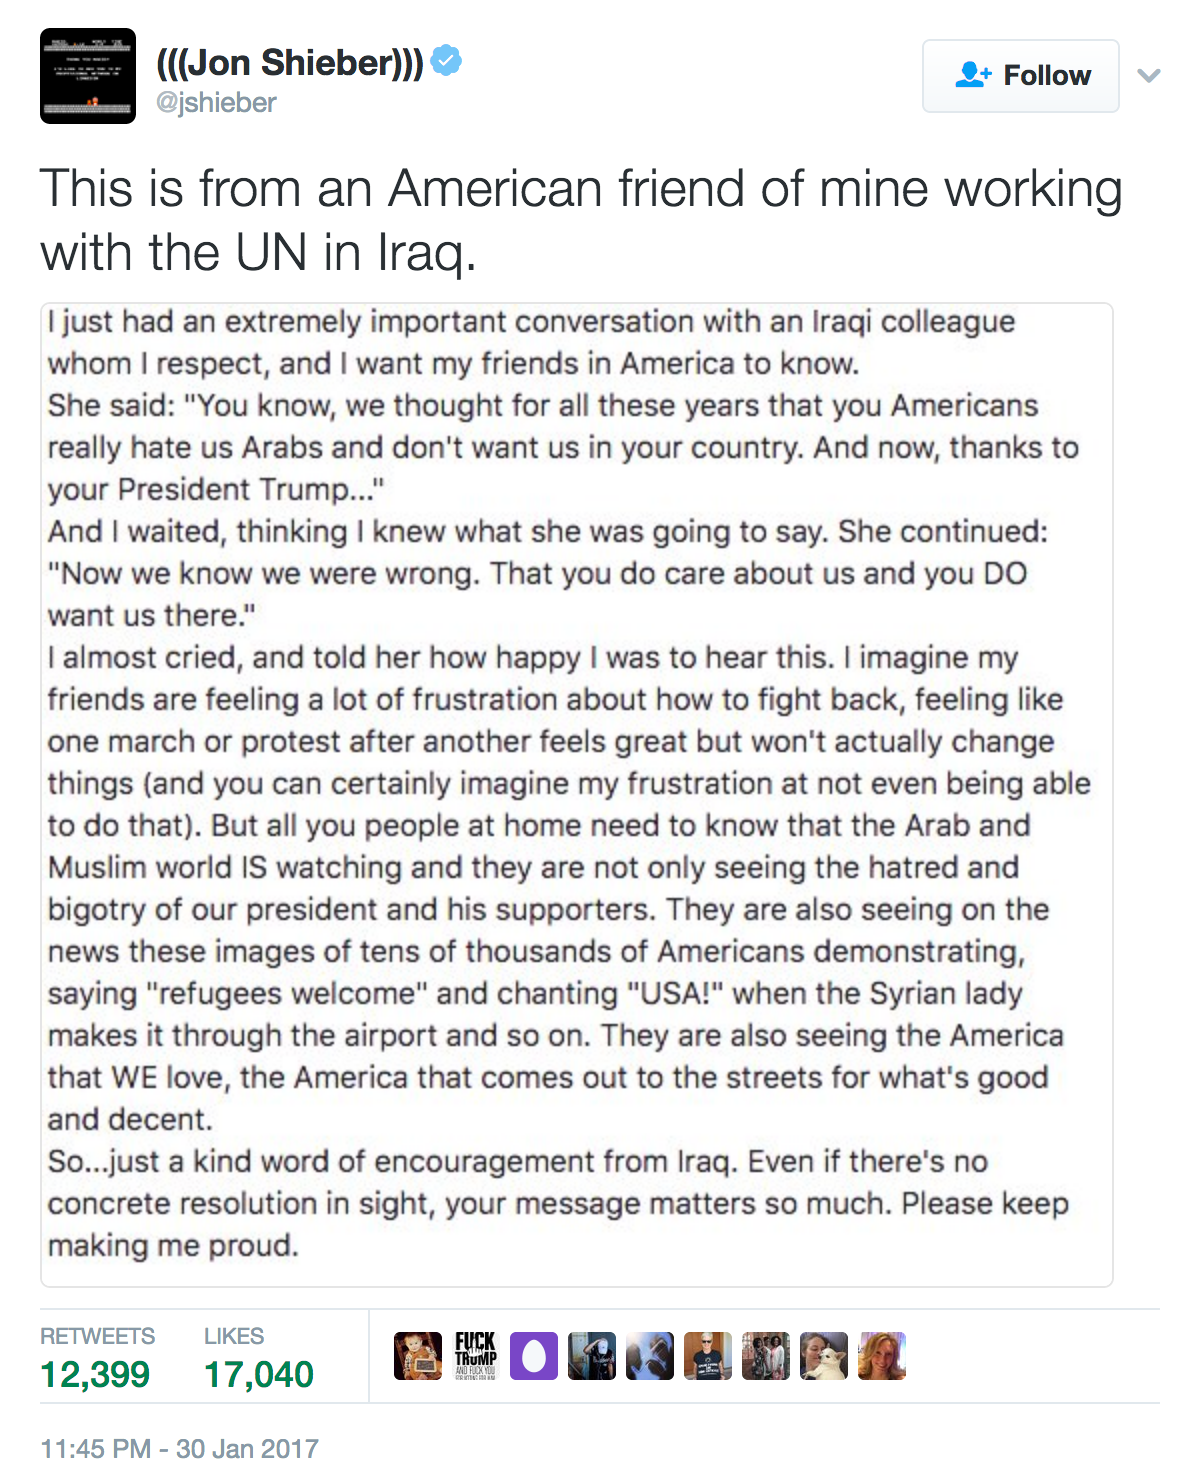1184x1476 pixels.
Task: View the Likes count 17,040
Action: (259, 1374)
